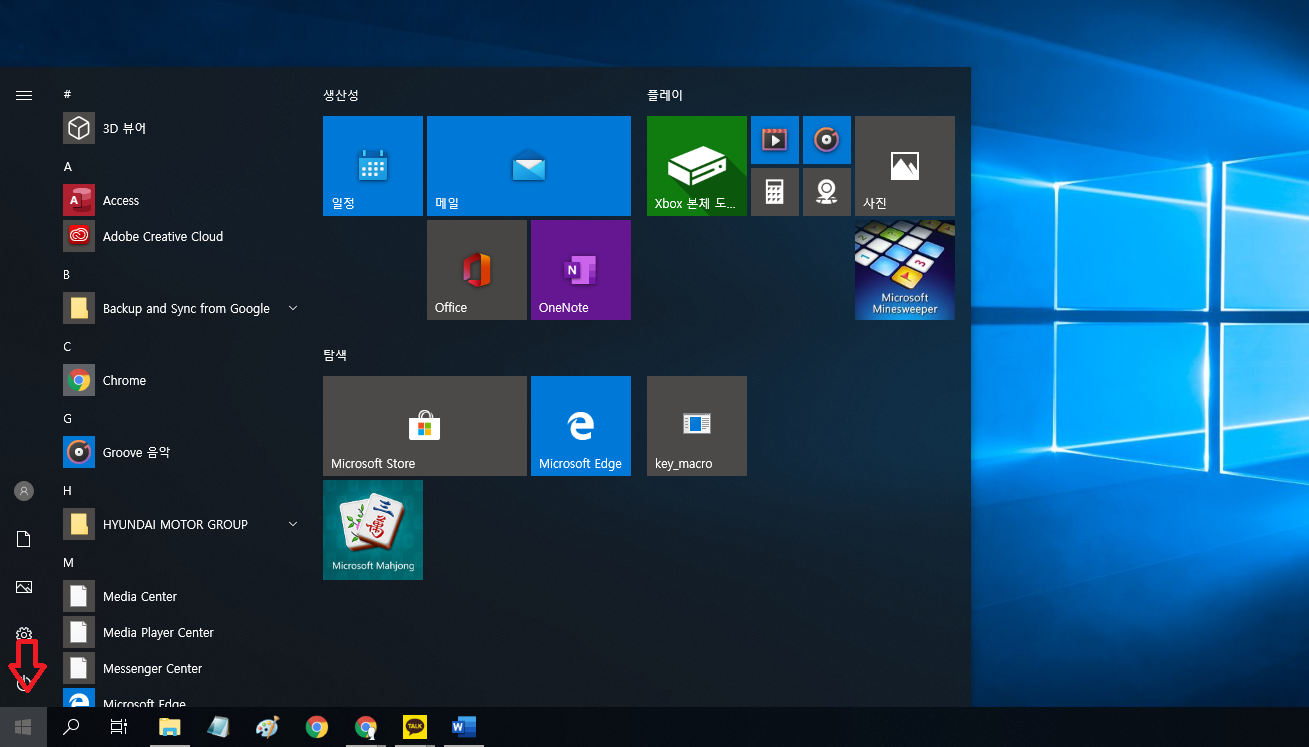Open Media Center in the app list
The image size is (1309, 747).
click(x=180, y=596)
